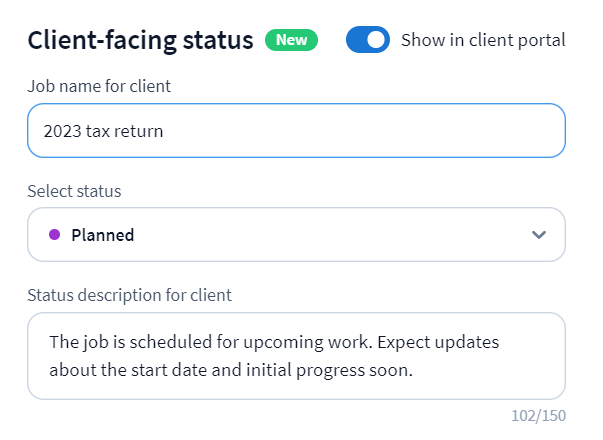
Task: Click the "Show in client portal" label
Action: (x=482, y=40)
